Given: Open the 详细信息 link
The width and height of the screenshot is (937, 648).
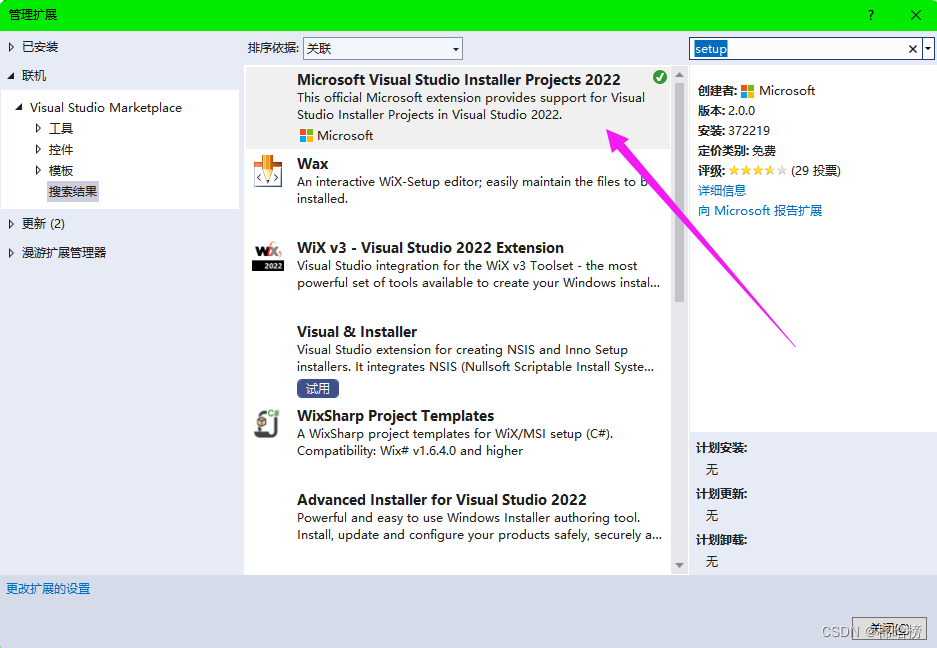Looking at the screenshot, I should [x=722, y=191].
